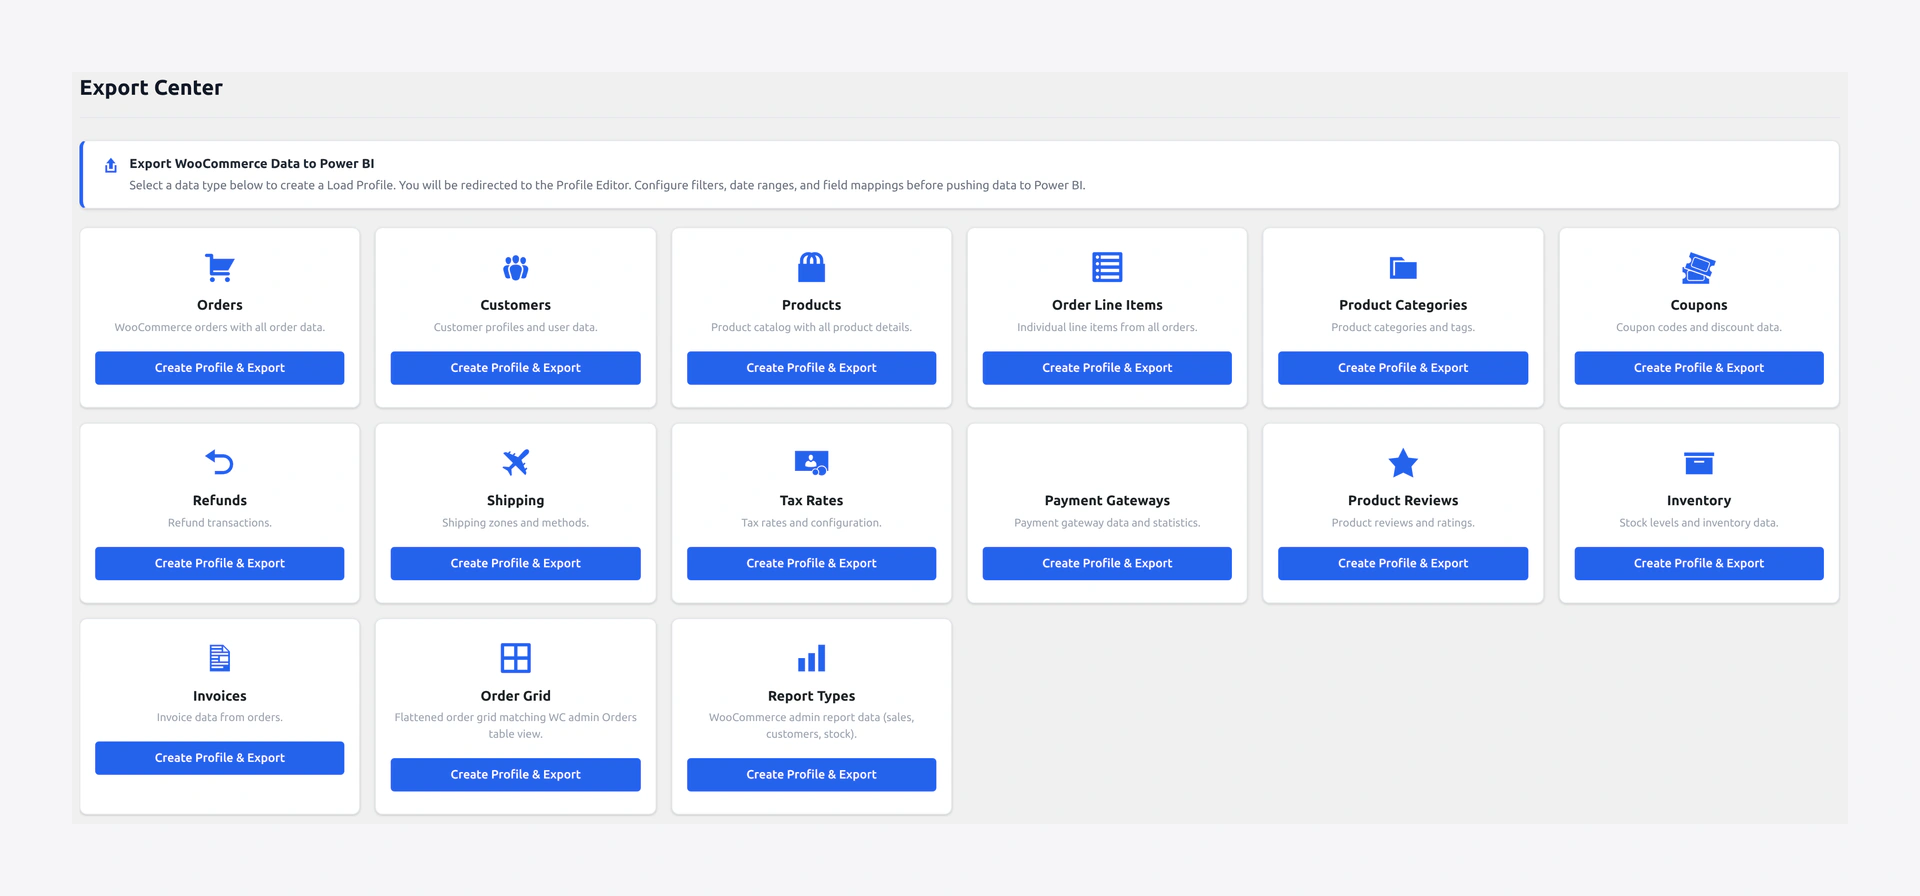Click the Product Categories card title

click(x=1403, y=305)
